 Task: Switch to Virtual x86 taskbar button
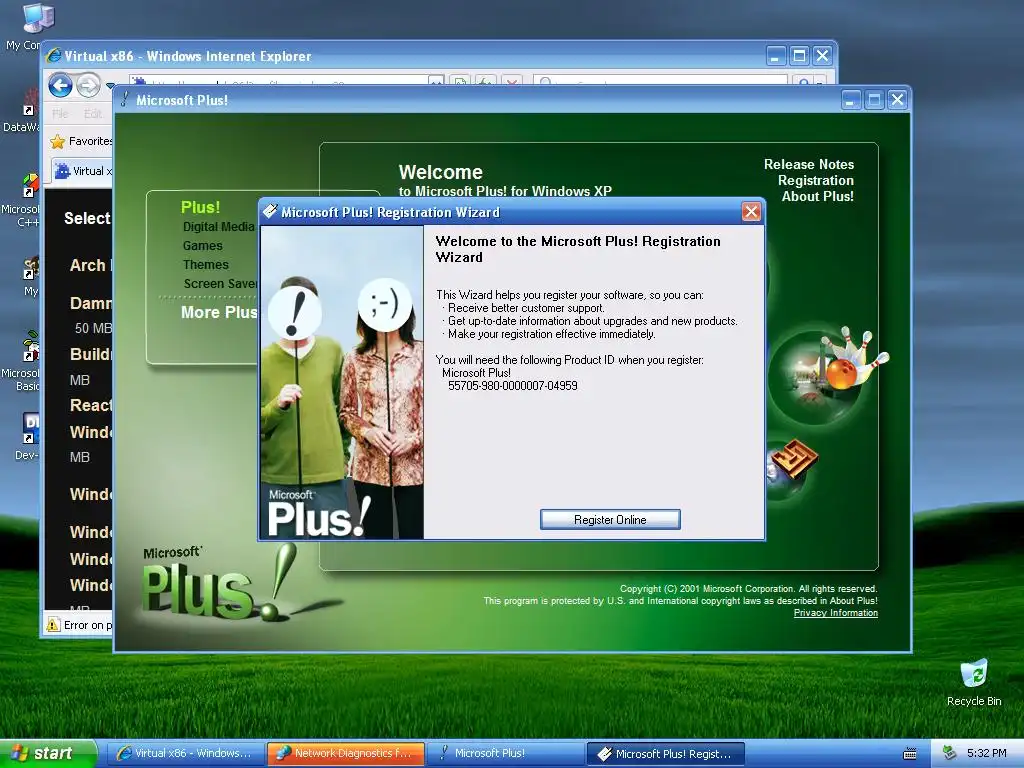[x=185, y=753]
